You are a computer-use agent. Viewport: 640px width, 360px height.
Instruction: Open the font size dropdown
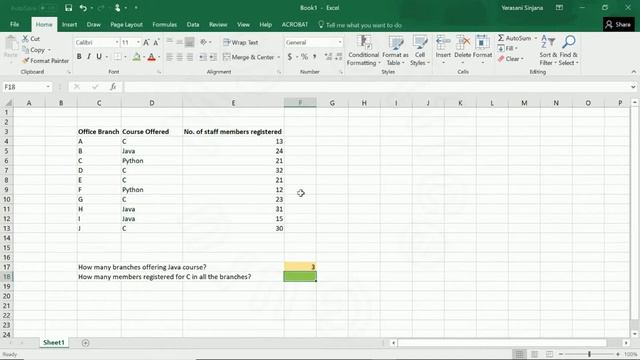[138, 42]
